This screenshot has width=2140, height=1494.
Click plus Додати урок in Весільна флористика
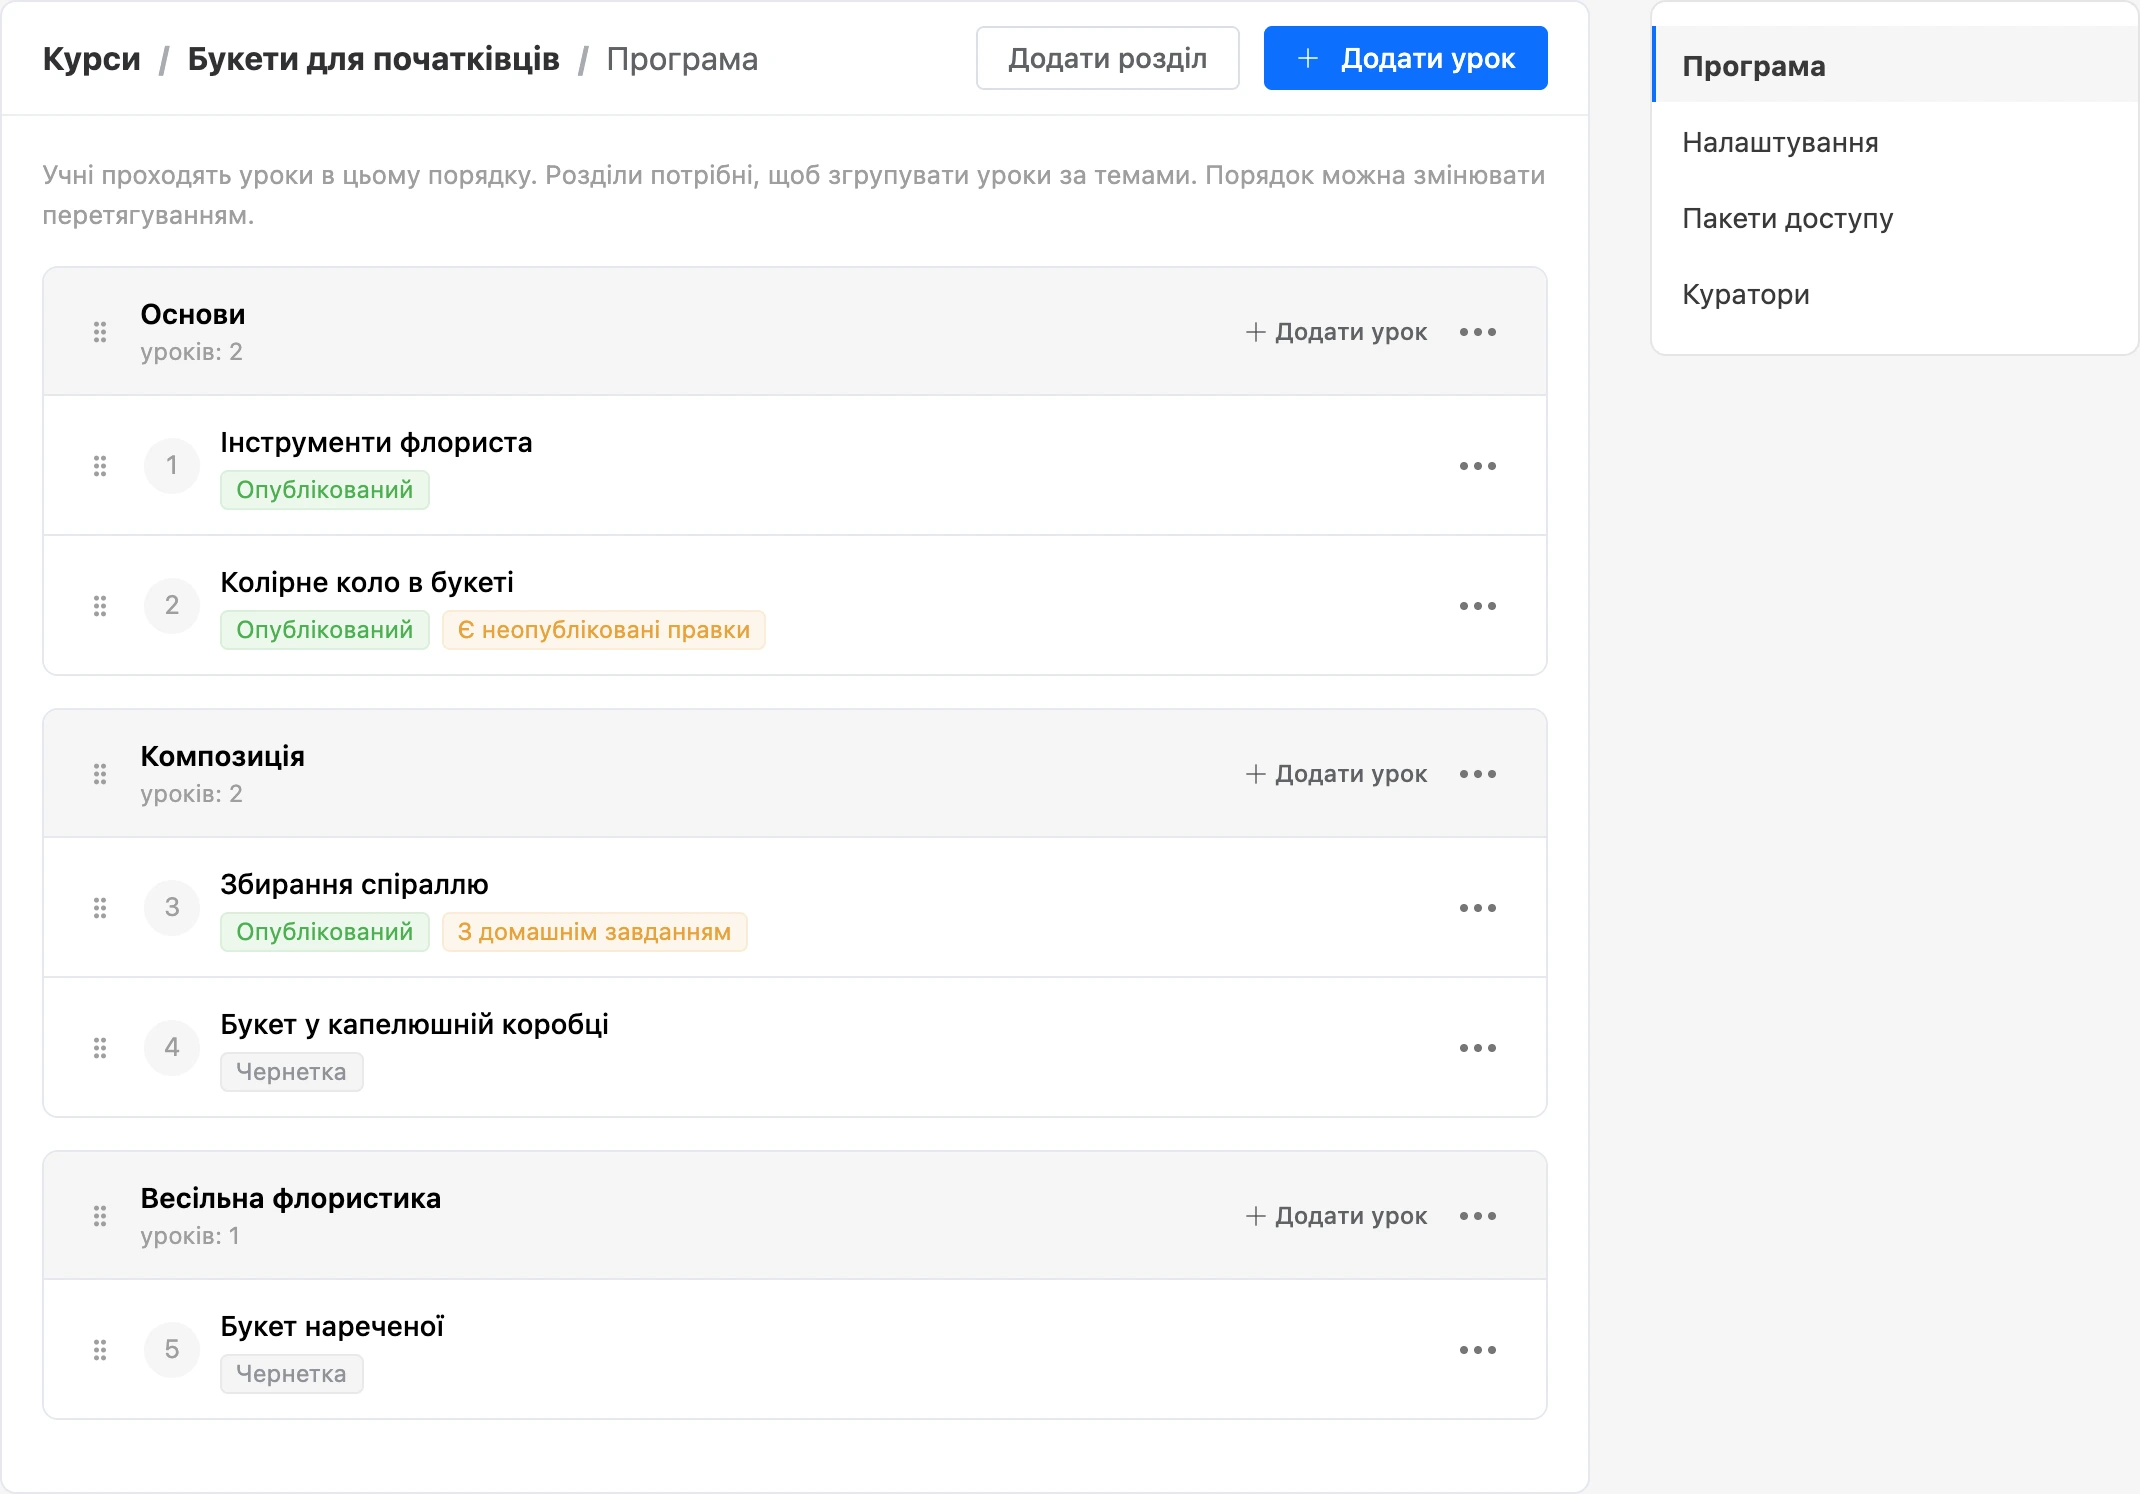point(1336,1216)
